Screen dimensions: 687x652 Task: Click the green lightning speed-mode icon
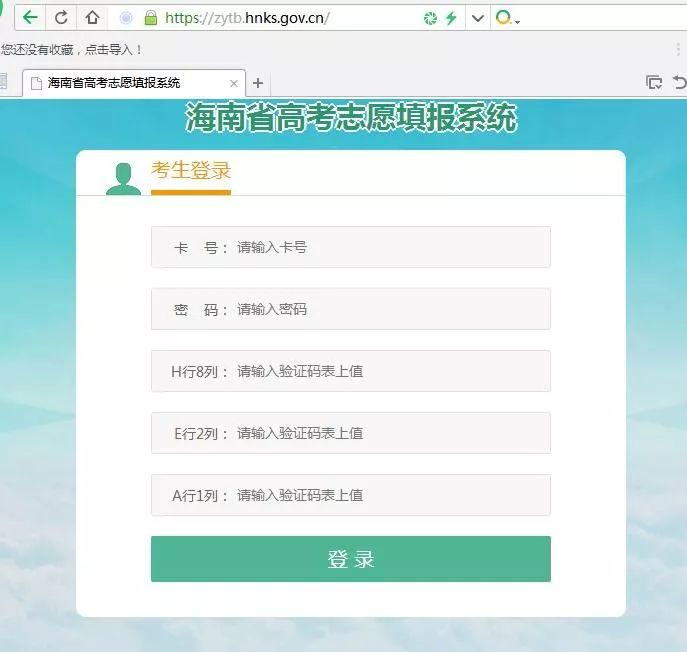(451, 18)
